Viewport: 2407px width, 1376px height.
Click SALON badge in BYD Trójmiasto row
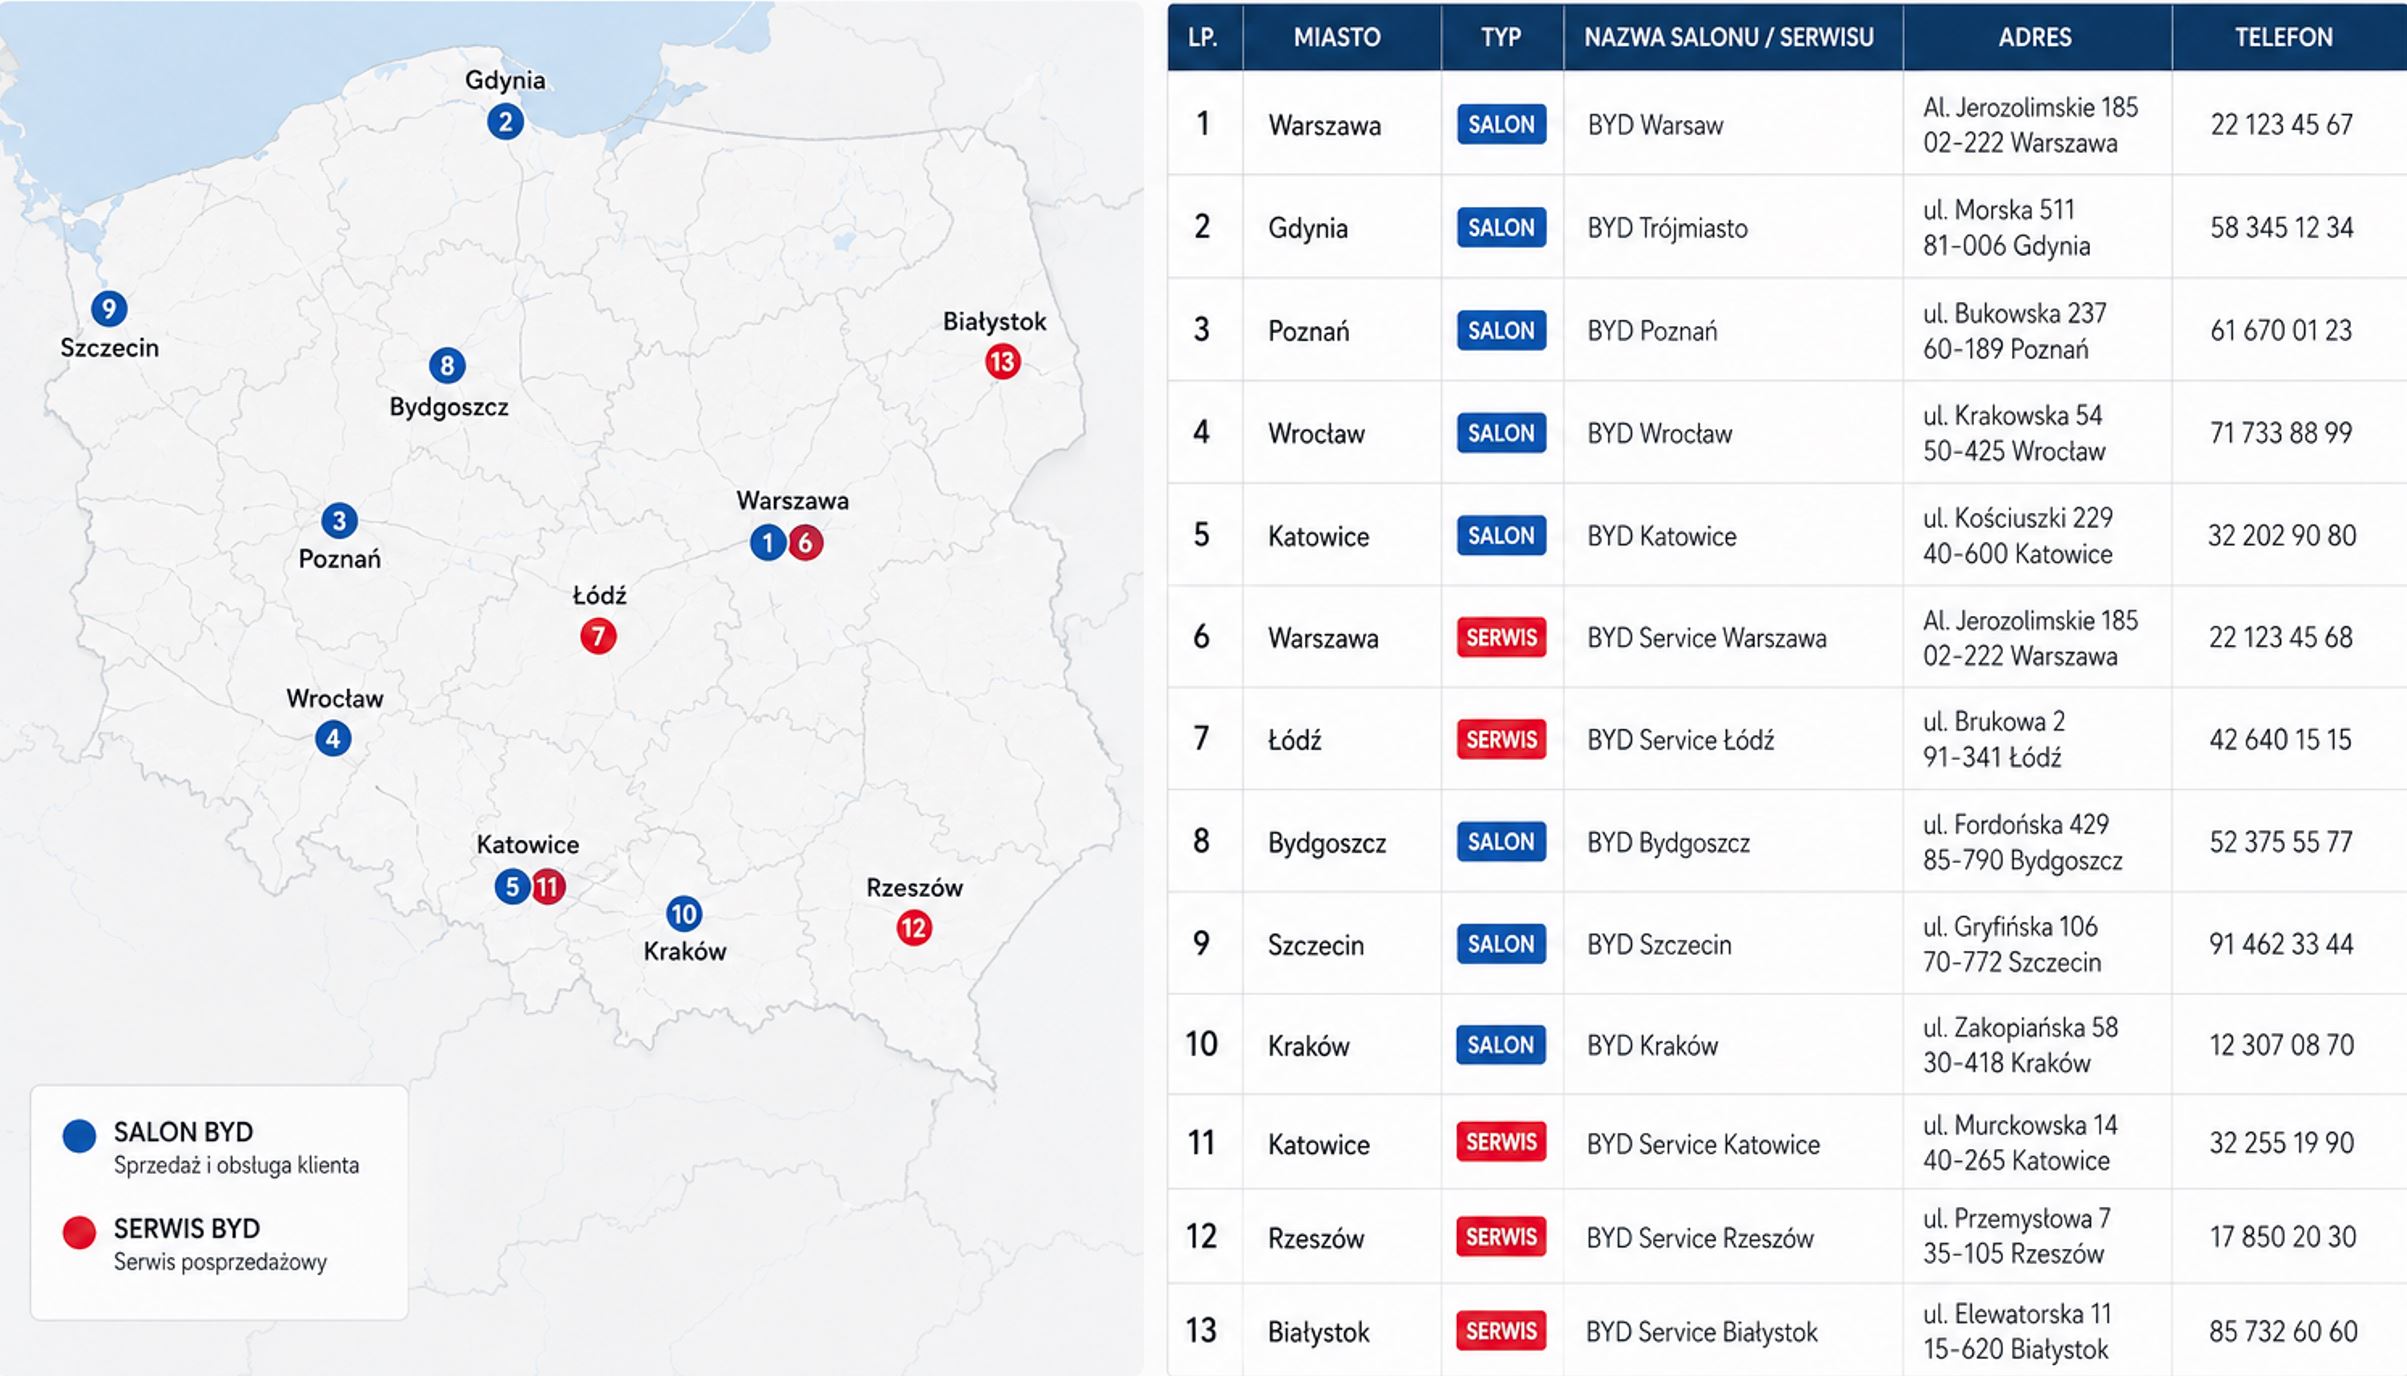click(1501, 227)
